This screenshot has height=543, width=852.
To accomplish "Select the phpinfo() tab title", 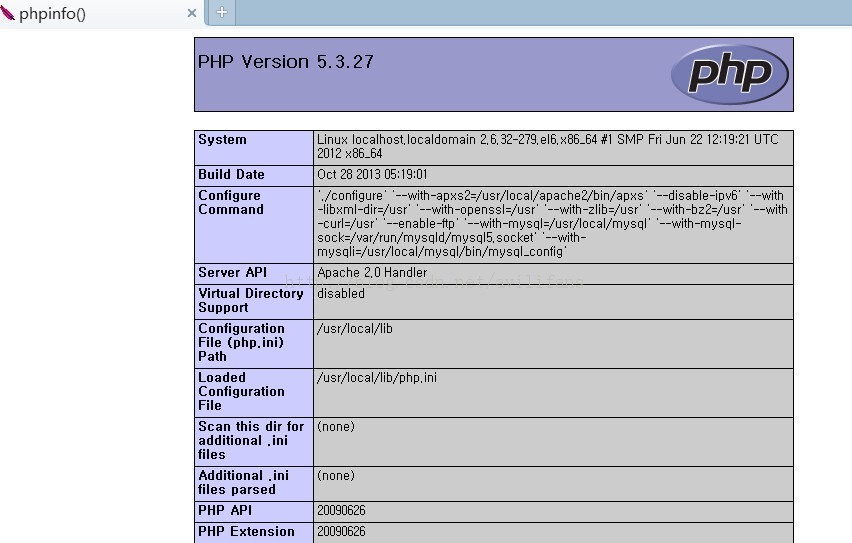I will pyautogui.click(x=52, y=14).
